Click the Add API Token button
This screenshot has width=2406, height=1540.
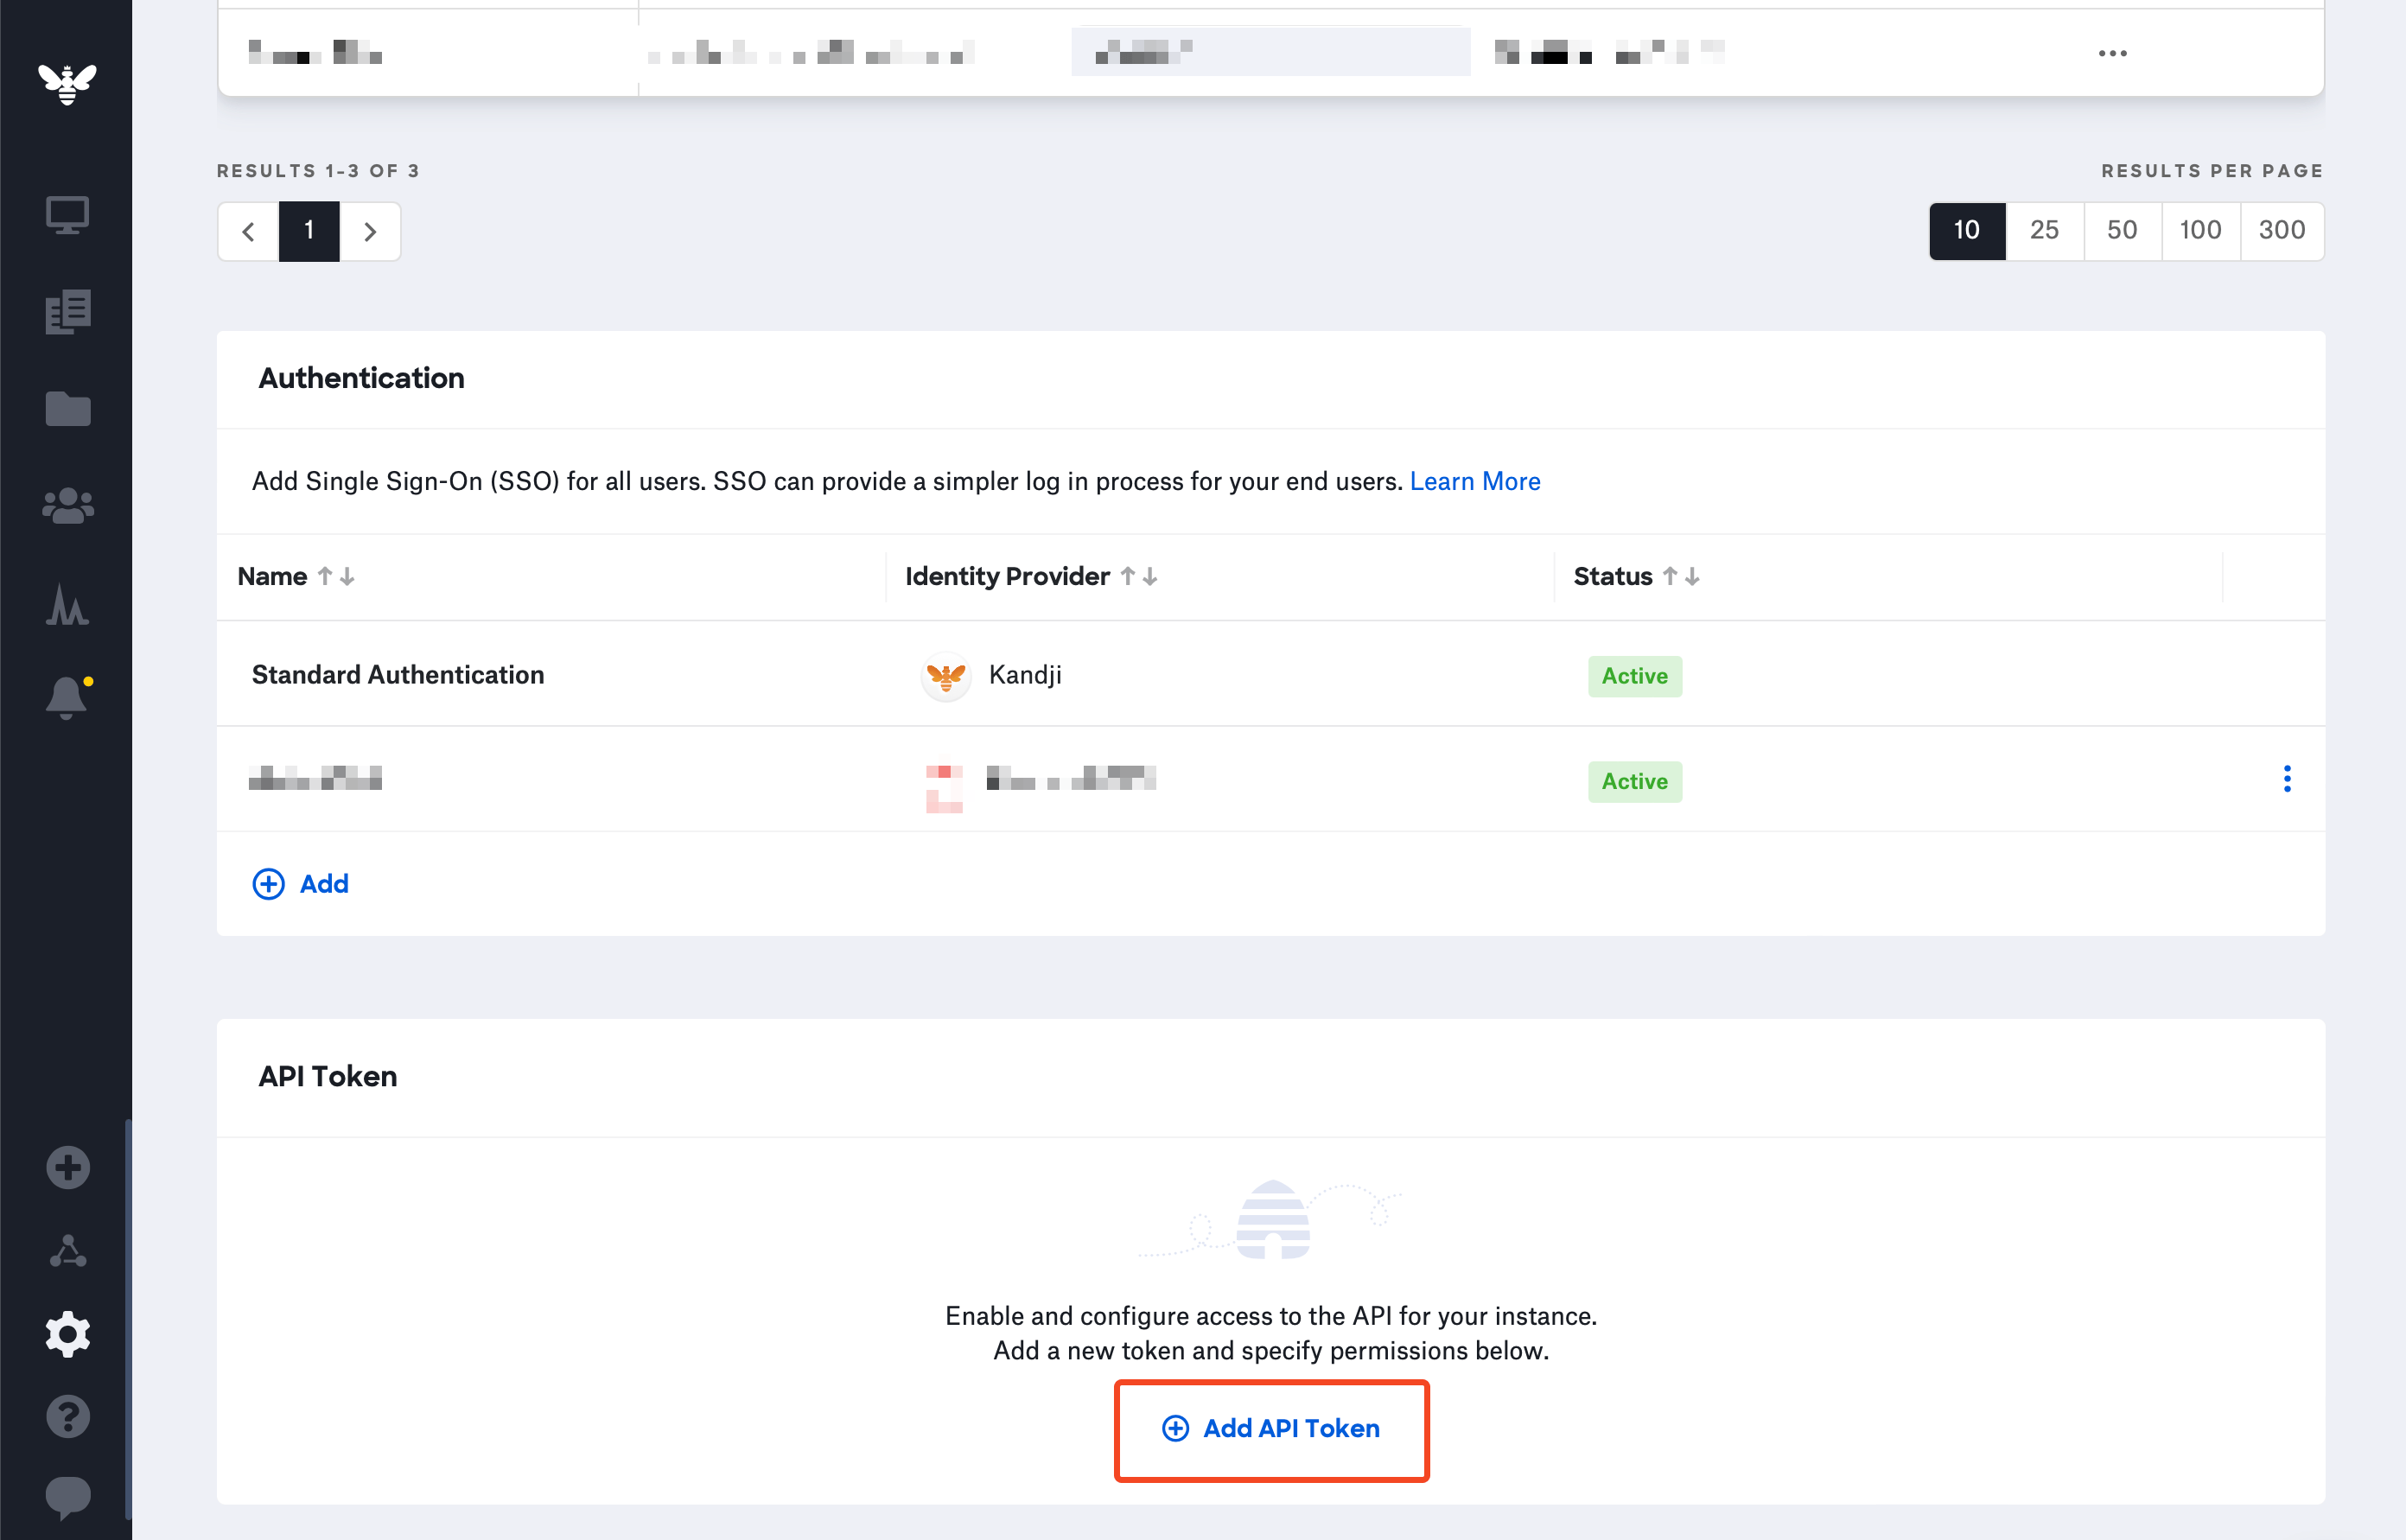tap(1271, 1429)
